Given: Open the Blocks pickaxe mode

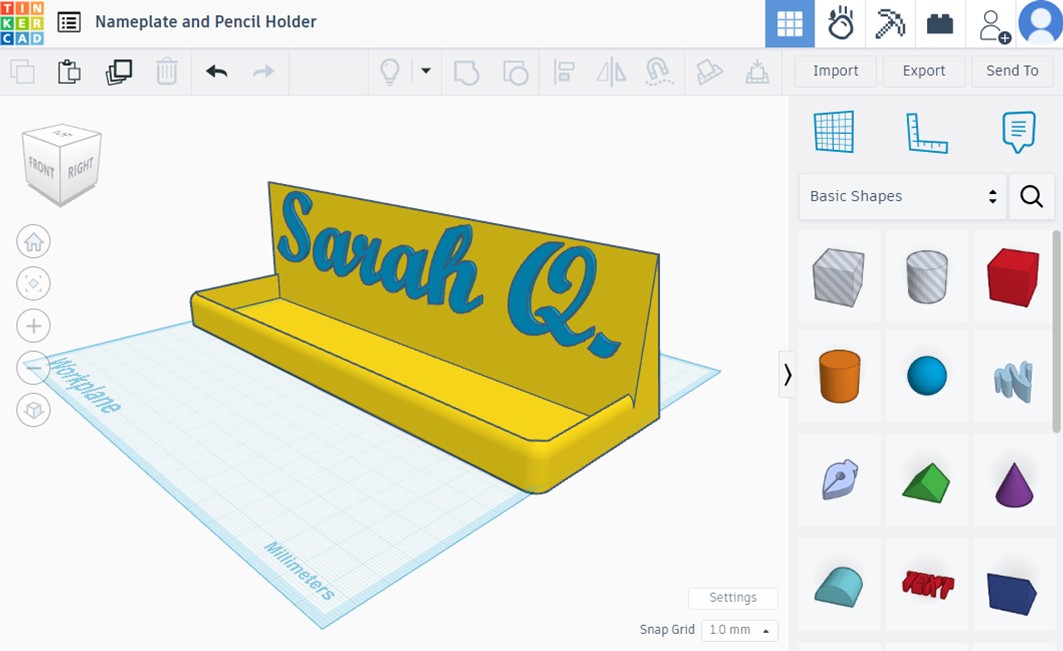Looking at the screenshot, I should (x=890, y=24).
